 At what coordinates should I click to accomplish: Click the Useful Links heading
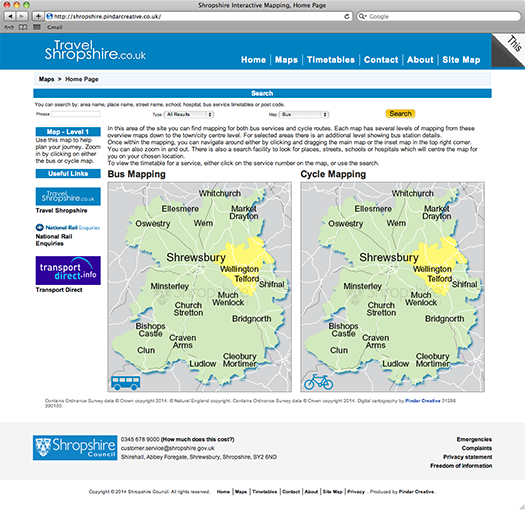click(68, 173)
